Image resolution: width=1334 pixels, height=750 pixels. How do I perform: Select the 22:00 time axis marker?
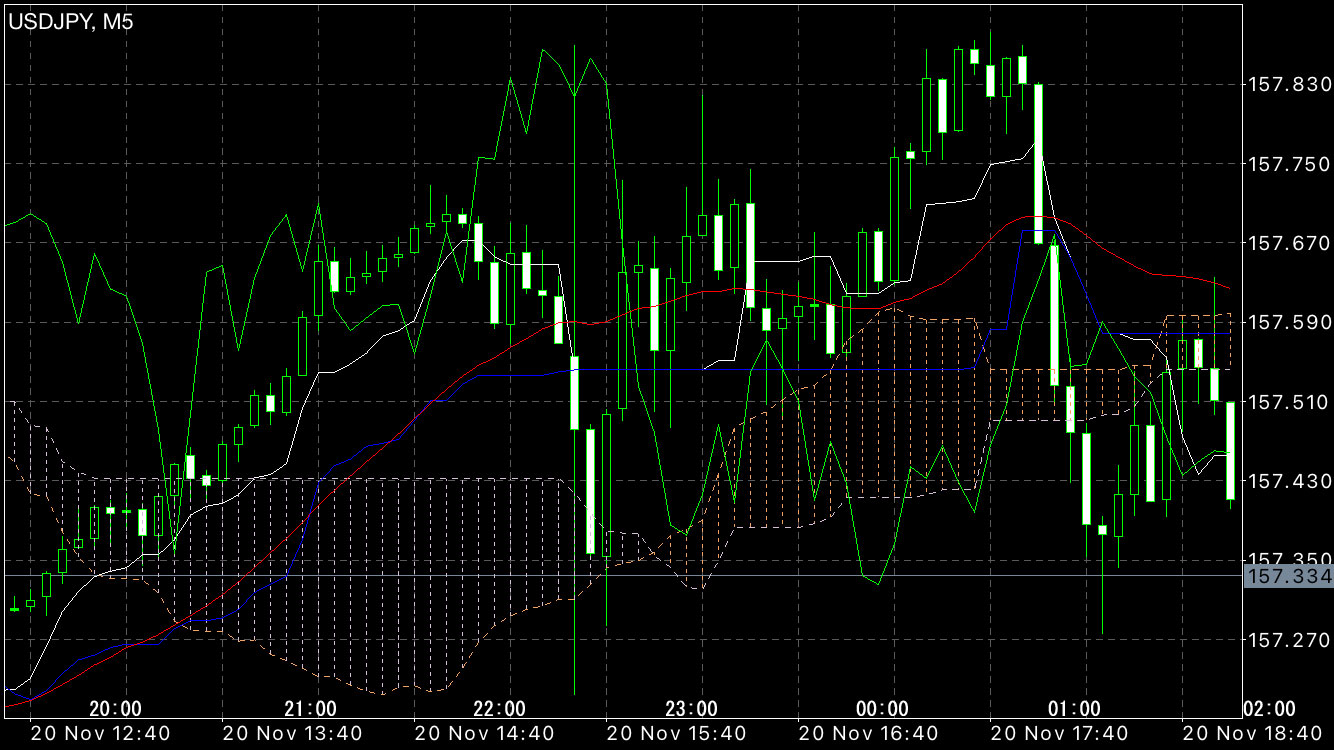click(500, 708)
